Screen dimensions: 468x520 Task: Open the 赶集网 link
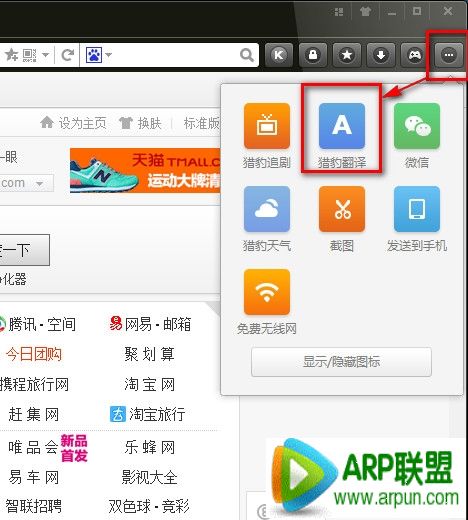[34, 415]
